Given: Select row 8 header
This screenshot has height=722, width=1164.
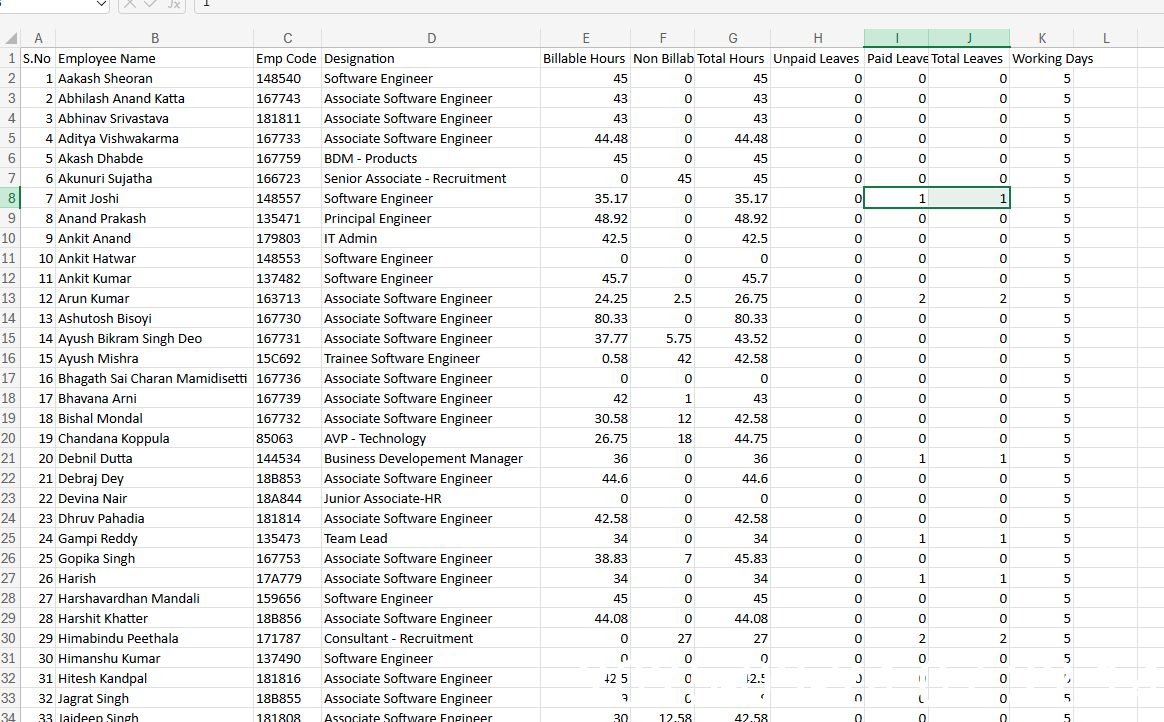Looking at the screenshot, I should click(10, 199).
